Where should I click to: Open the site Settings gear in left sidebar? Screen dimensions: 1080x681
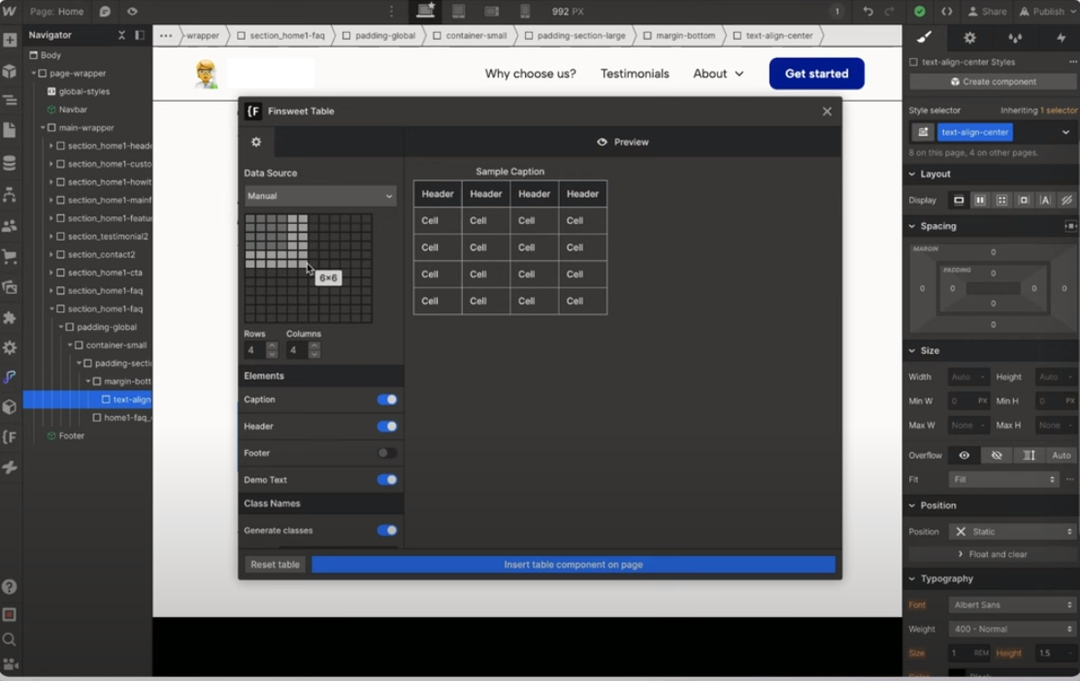click(x=10, y=347)
